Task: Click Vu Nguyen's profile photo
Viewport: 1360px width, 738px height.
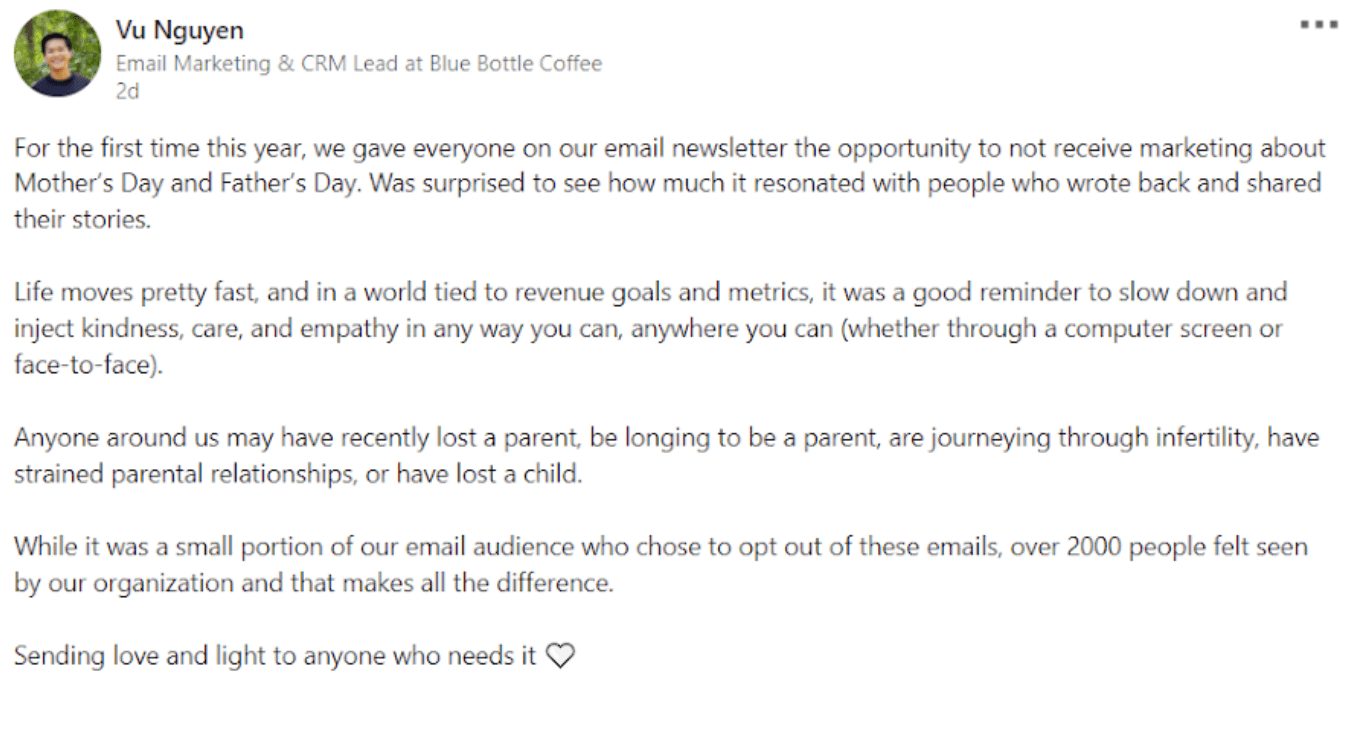Action: (x=57, y=54)
